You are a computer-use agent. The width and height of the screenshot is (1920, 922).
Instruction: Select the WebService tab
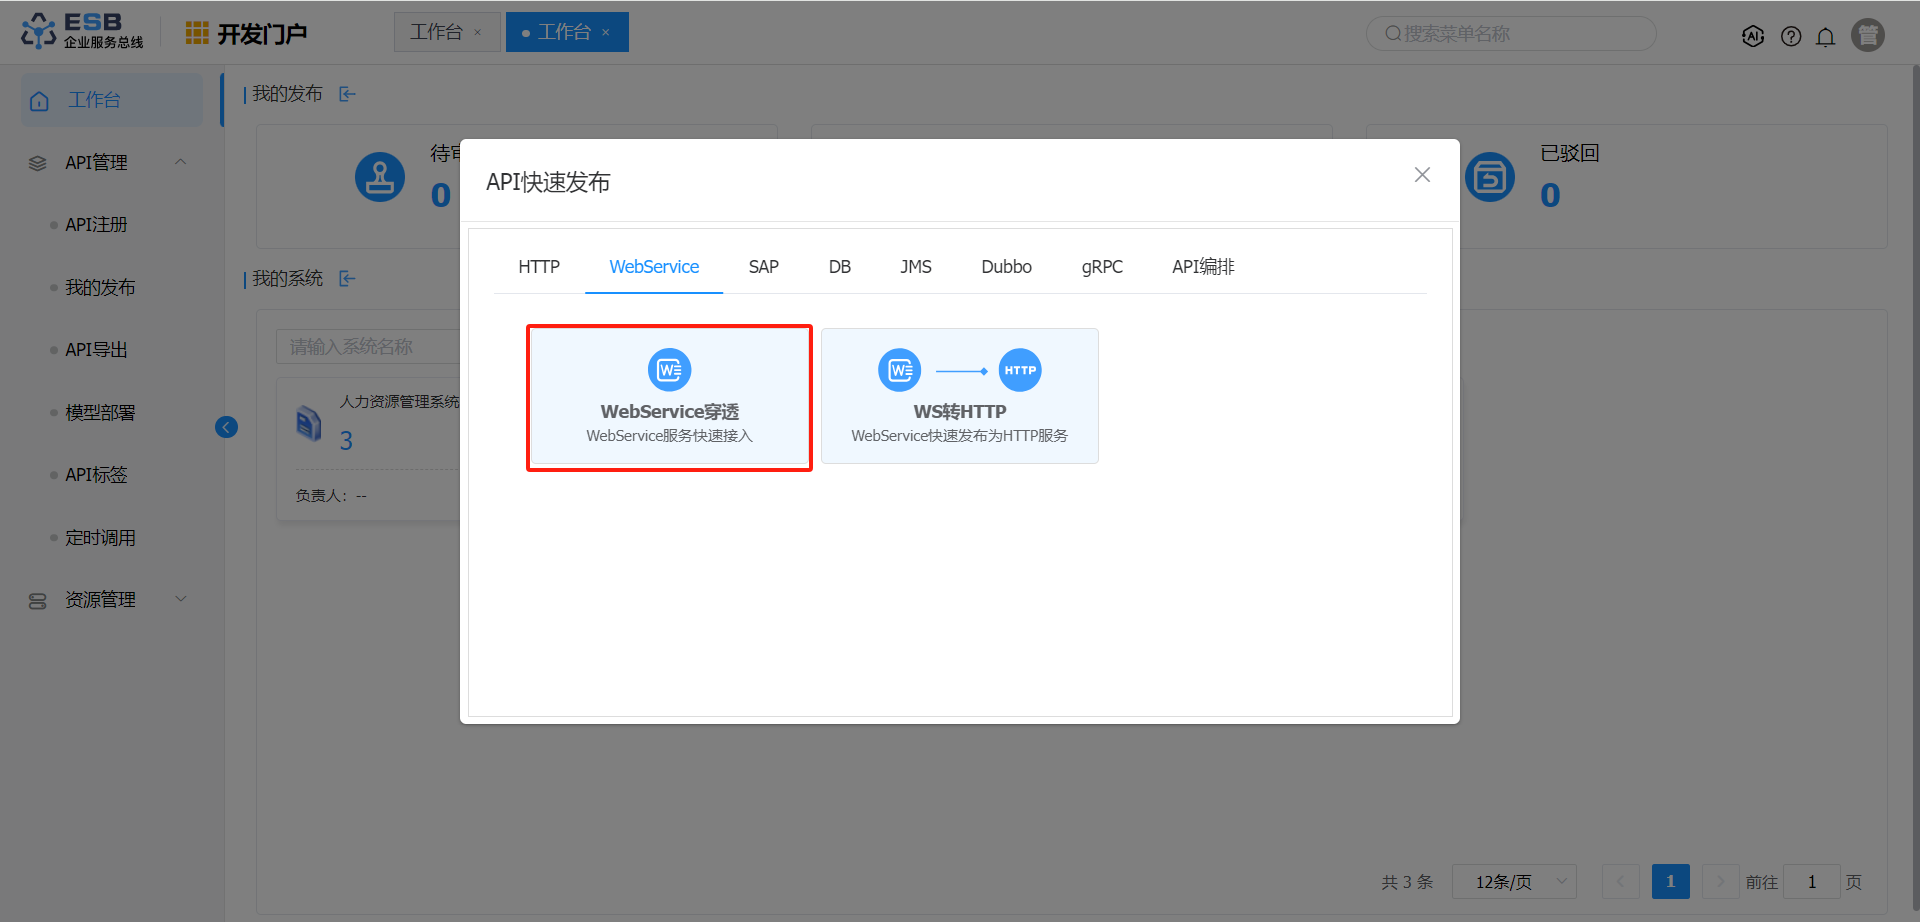coord(654,267)
